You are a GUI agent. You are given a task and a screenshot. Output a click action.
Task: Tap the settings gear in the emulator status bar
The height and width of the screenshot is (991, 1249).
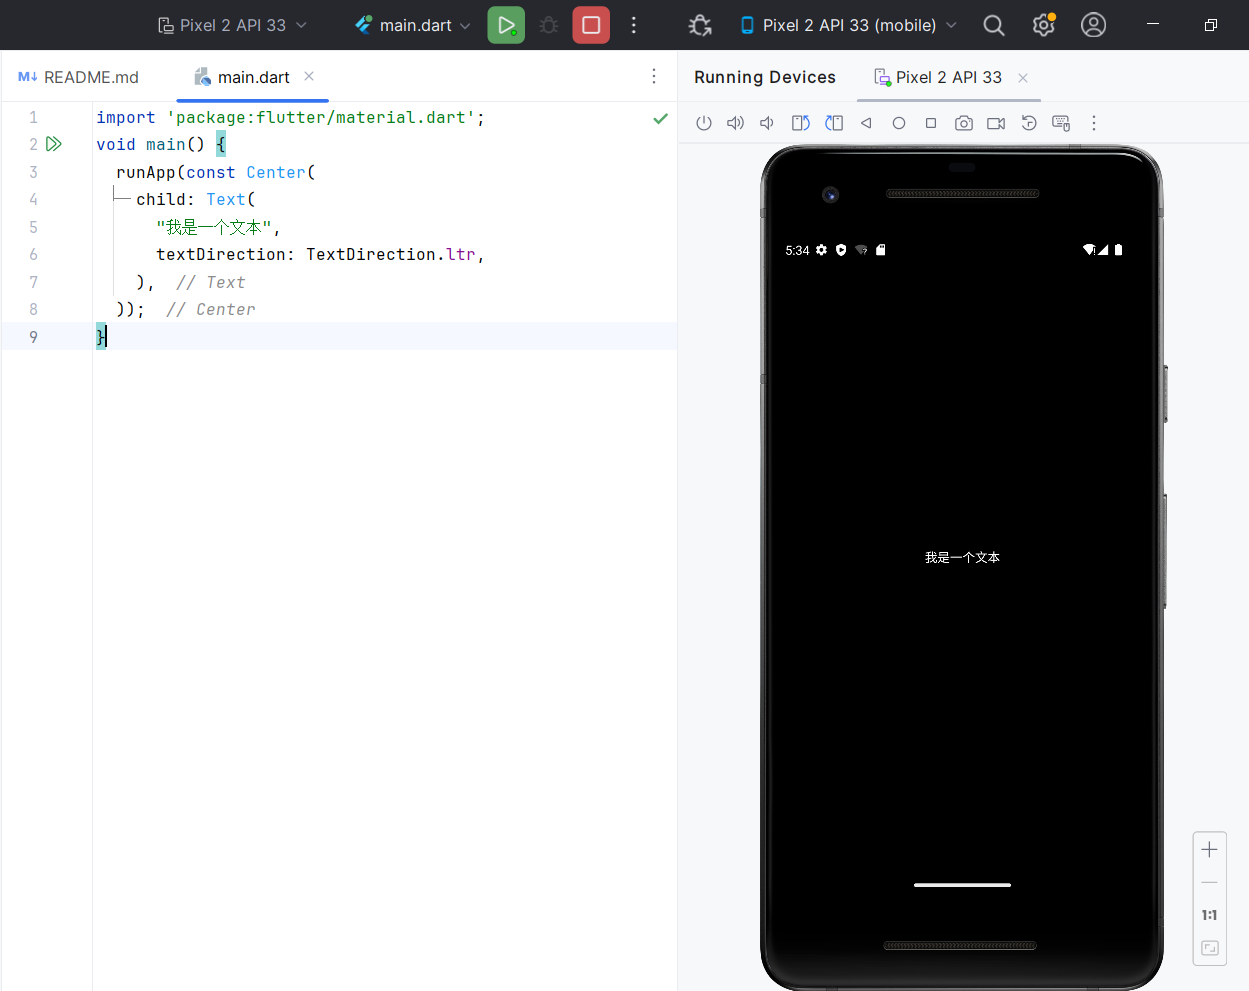tap(821, 250)
